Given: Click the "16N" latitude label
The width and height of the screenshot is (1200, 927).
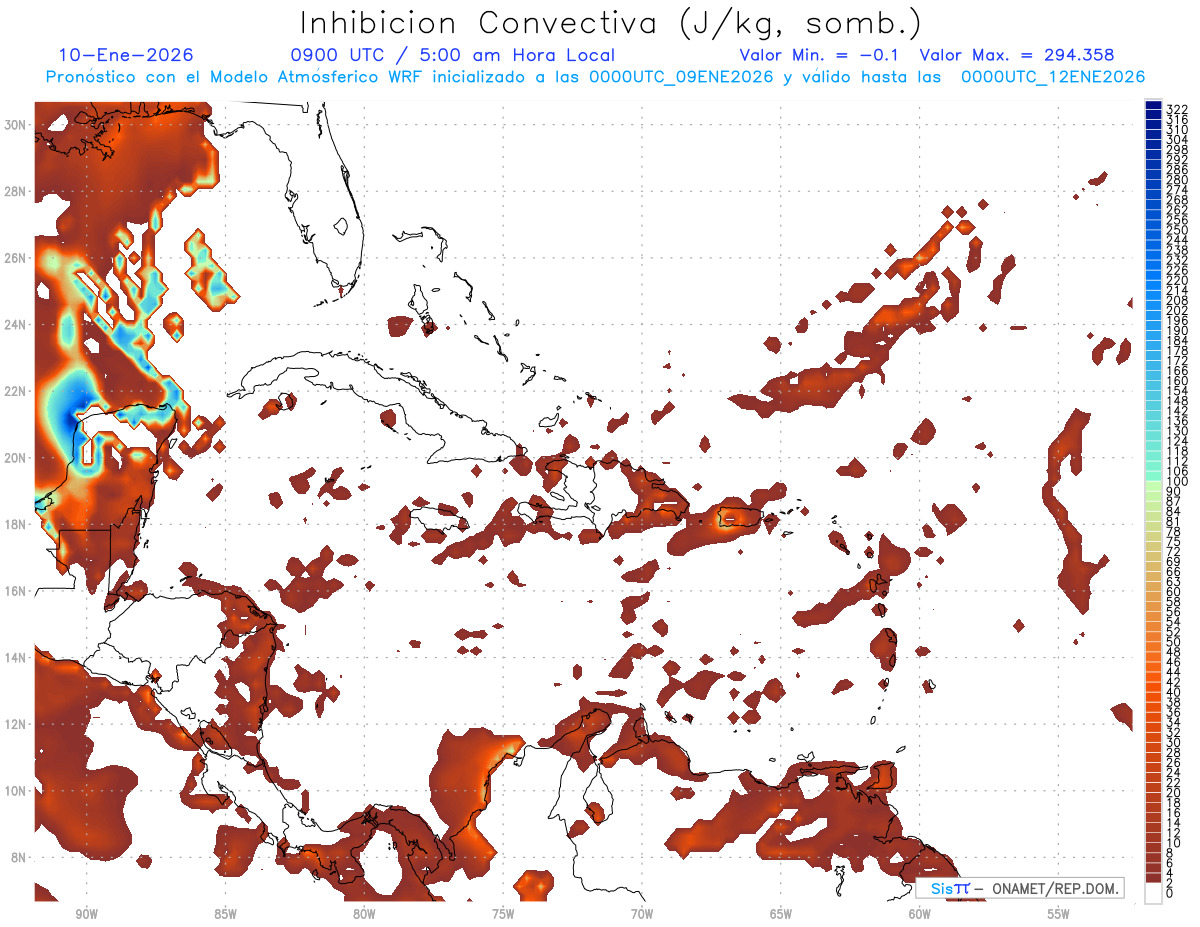Looking at the screenshot, I should tap(17, 591).
